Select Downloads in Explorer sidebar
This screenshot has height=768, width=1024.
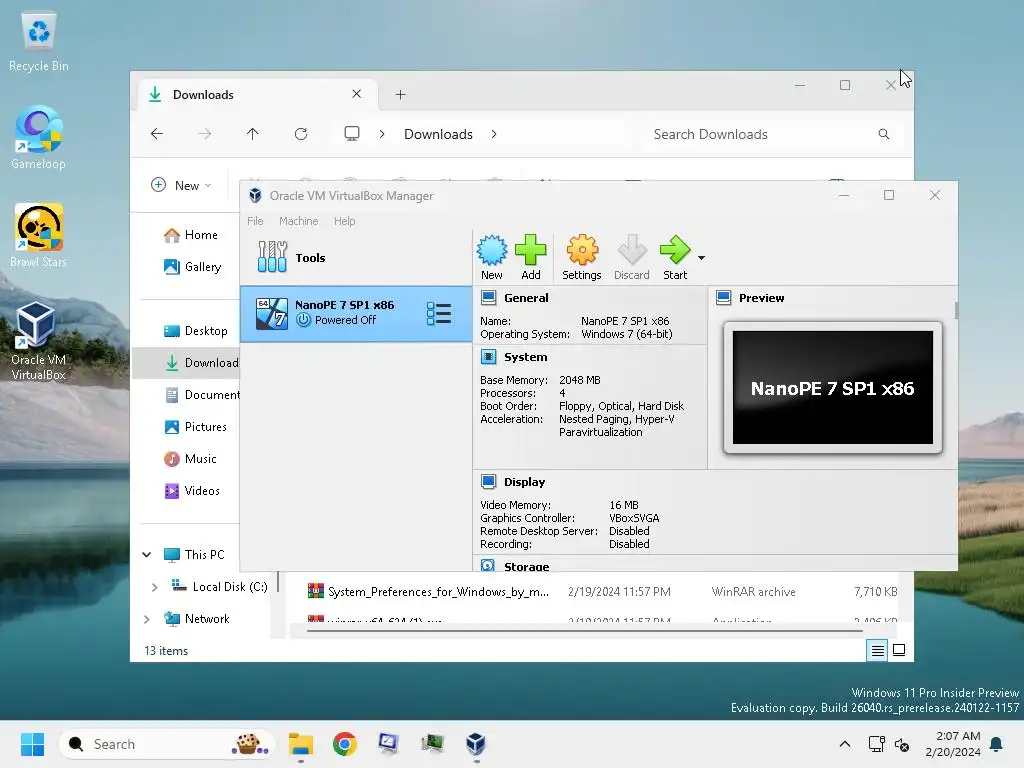(187, 363)
